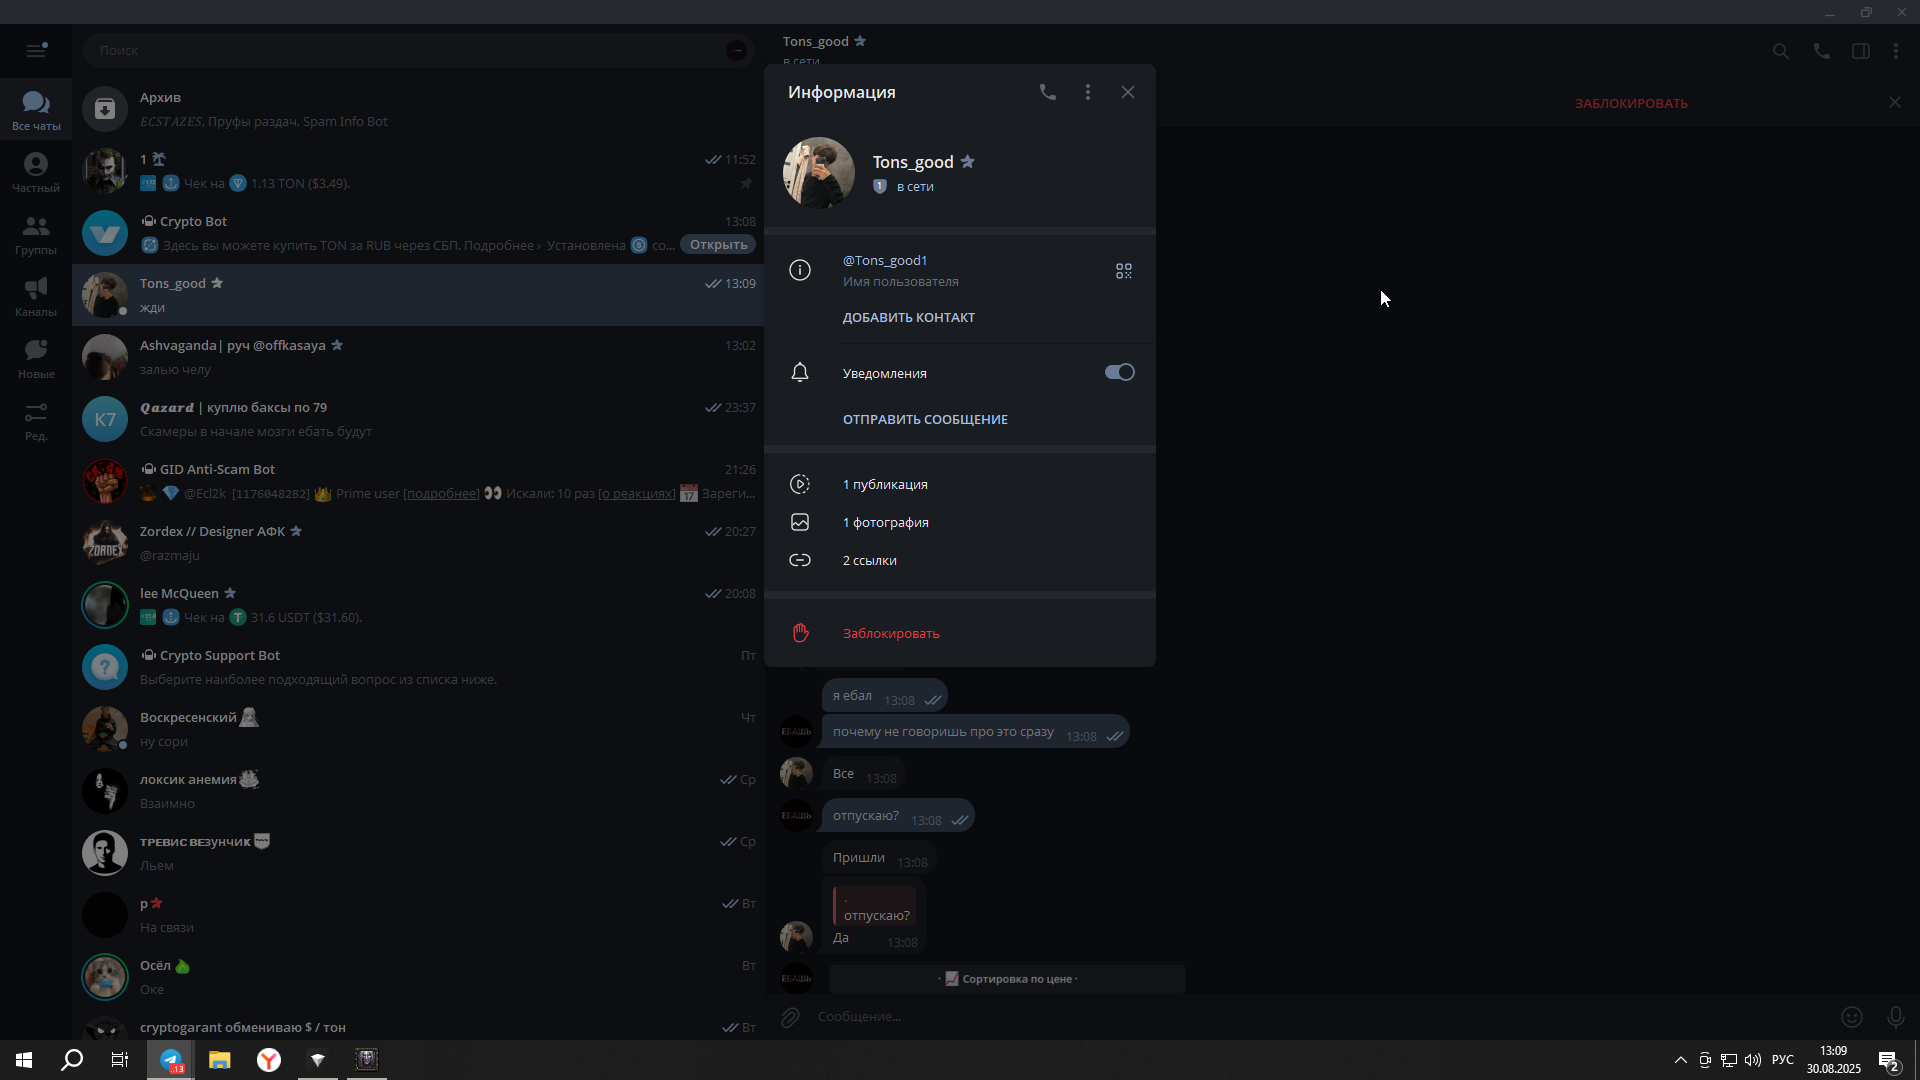This screenshot has width=1920, height=1080.
Task: Open Task View on taskbar
Action: coord(120,1060)
